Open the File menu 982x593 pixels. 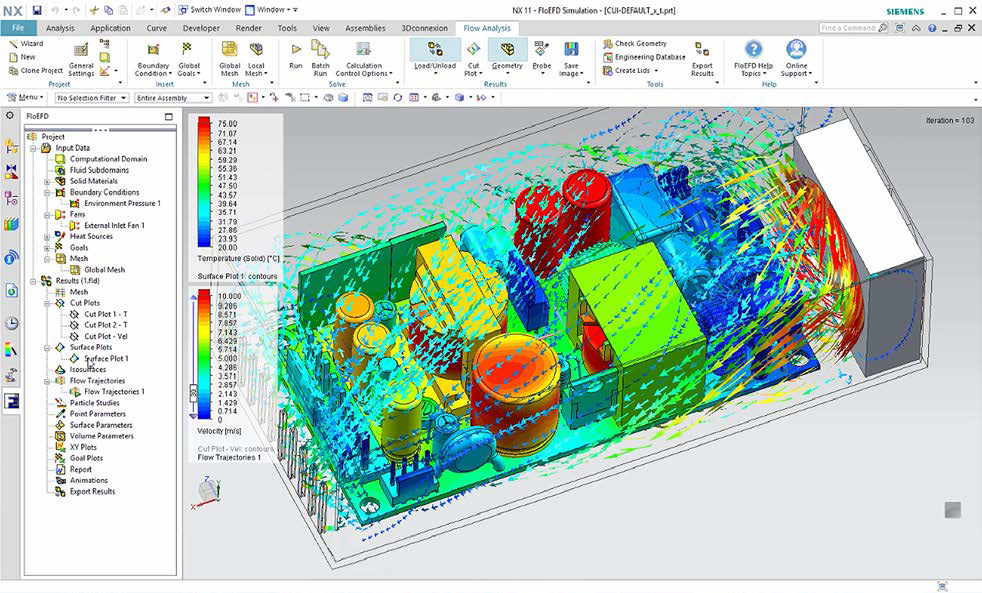(17, 28)
